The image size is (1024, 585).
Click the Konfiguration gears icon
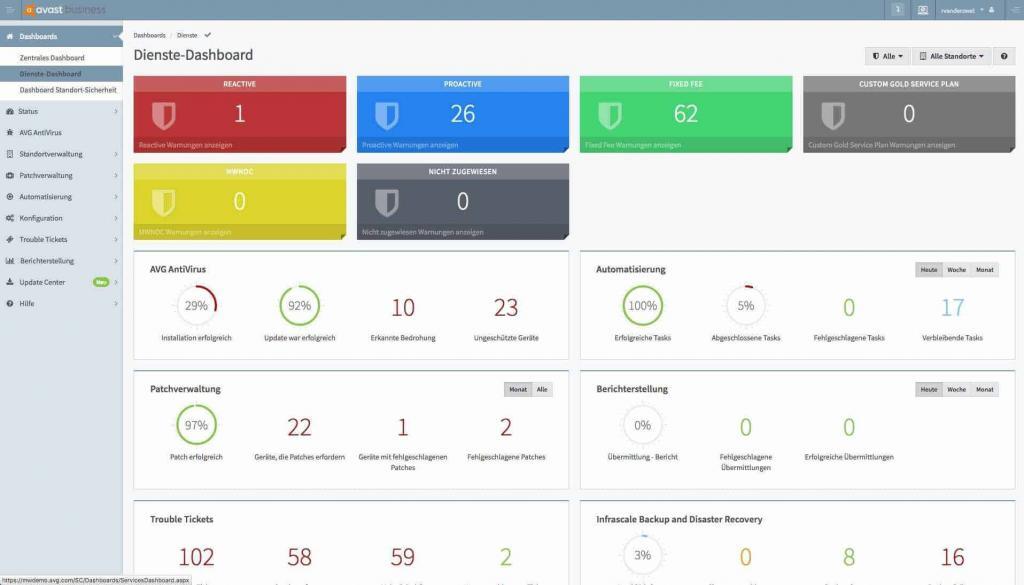[x=12, y=218]
